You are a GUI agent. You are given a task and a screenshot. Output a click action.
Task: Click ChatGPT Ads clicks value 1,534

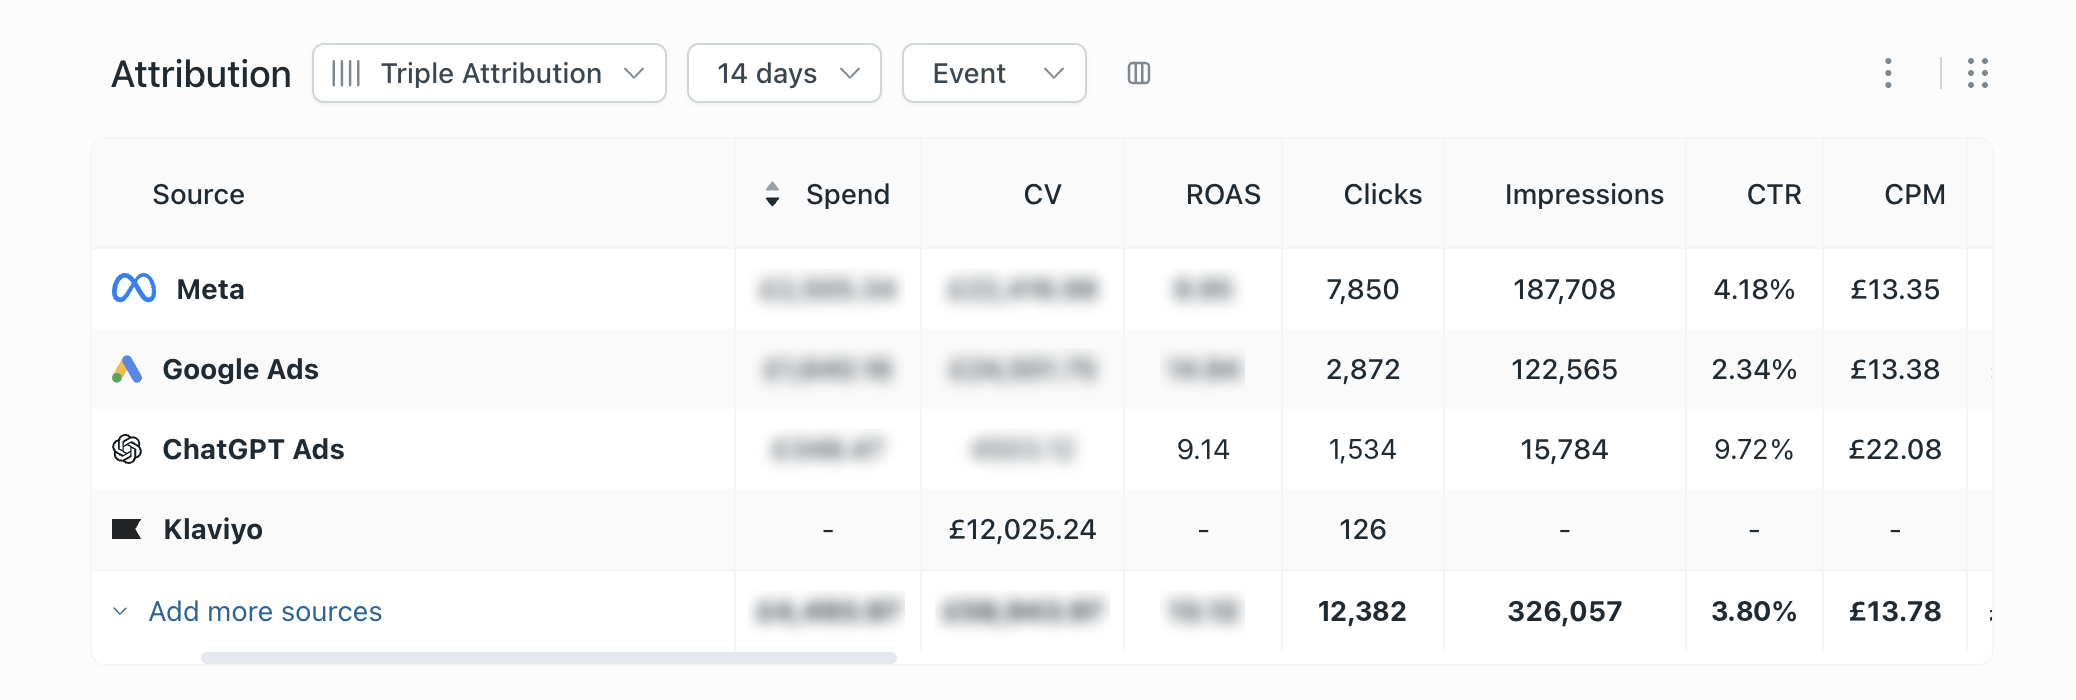(x=1362, y=449)
